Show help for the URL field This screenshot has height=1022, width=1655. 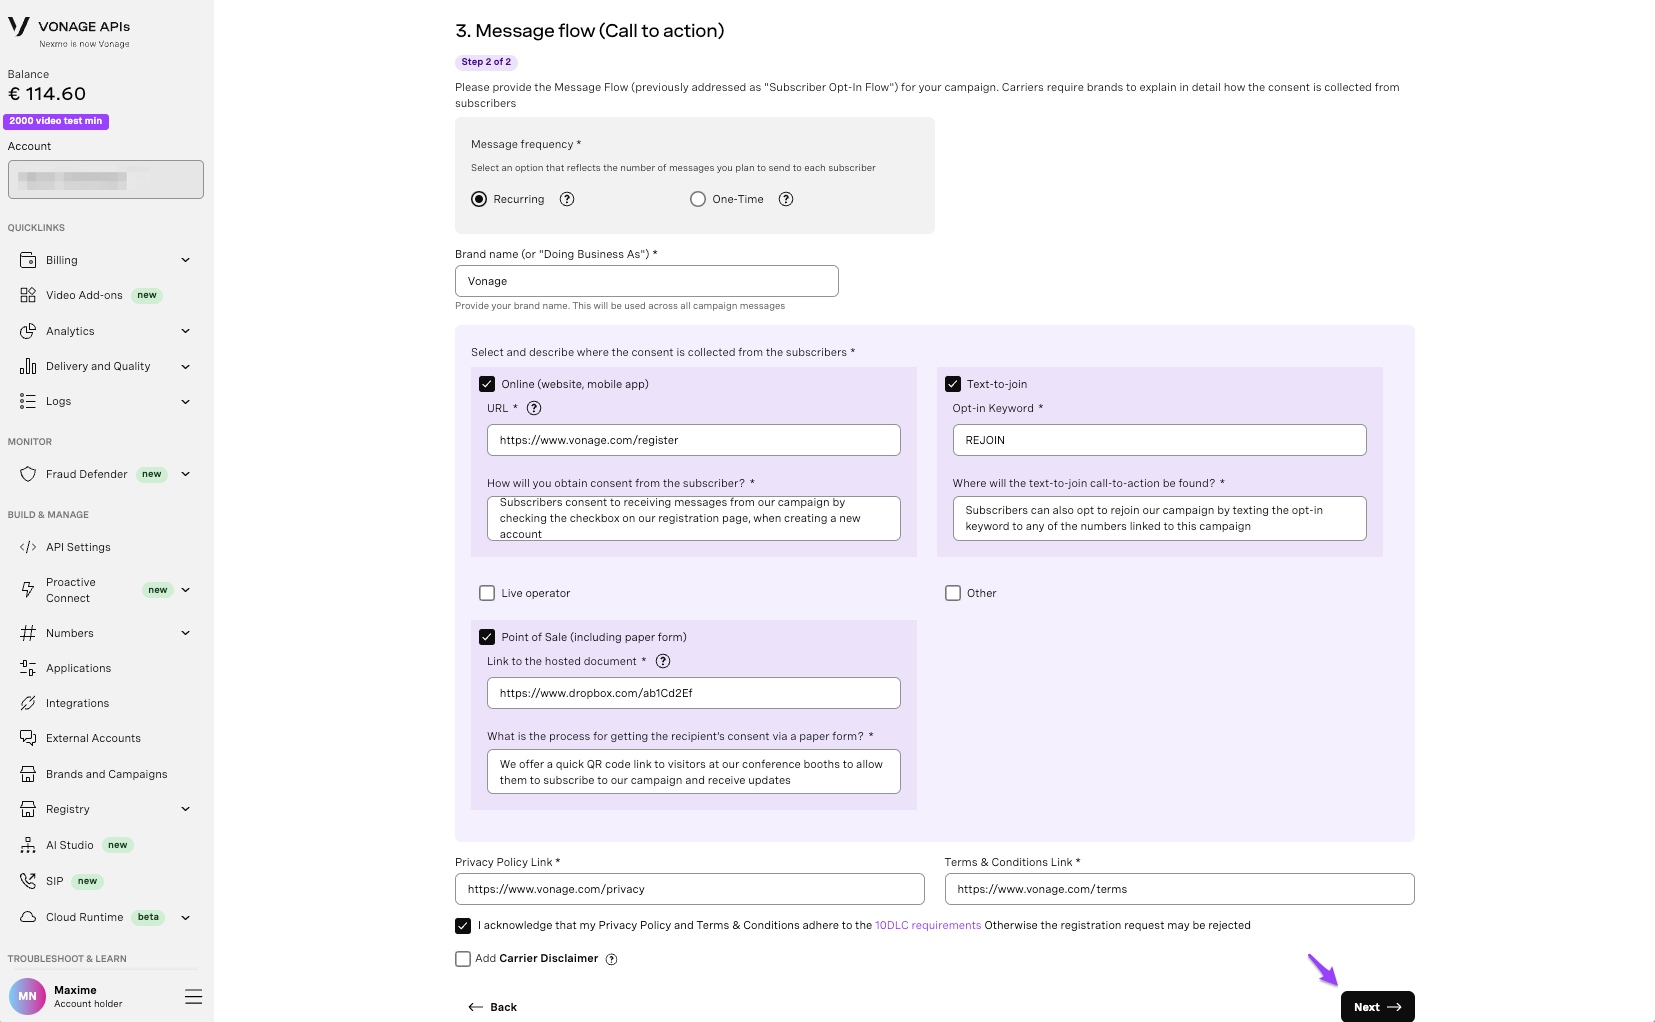[534, 408]
